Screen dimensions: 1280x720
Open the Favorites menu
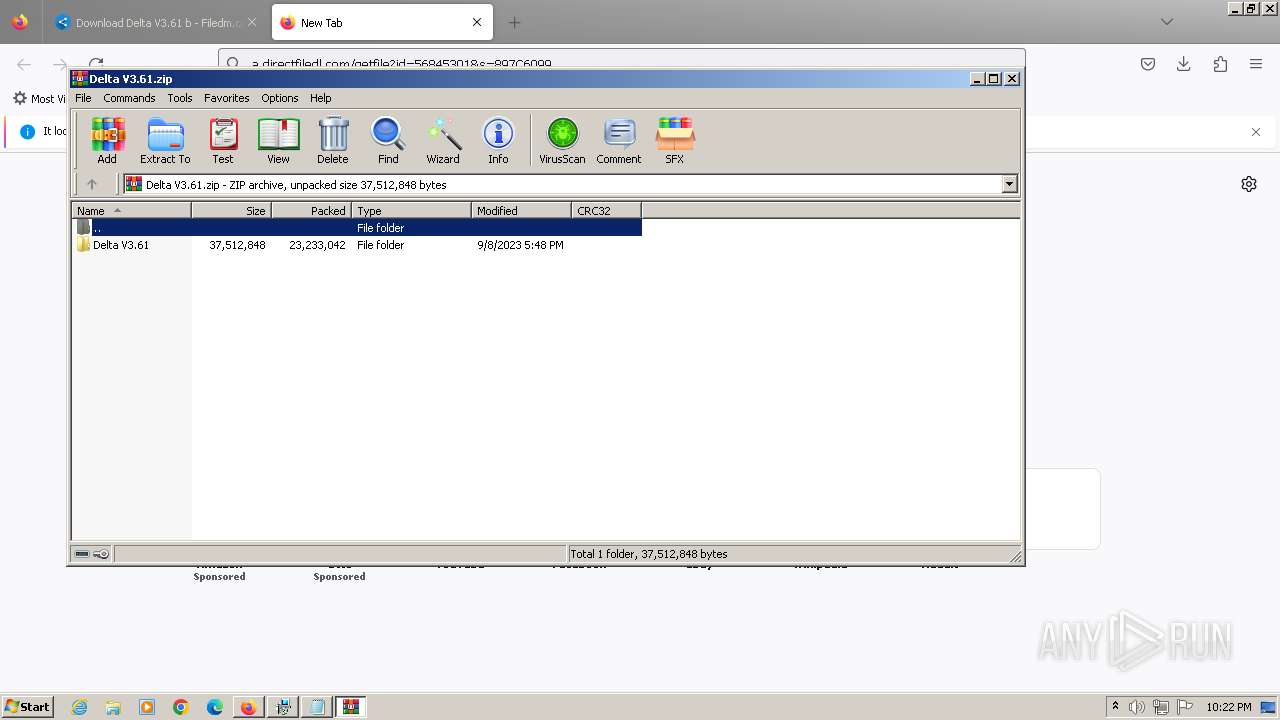click(227, 98)
